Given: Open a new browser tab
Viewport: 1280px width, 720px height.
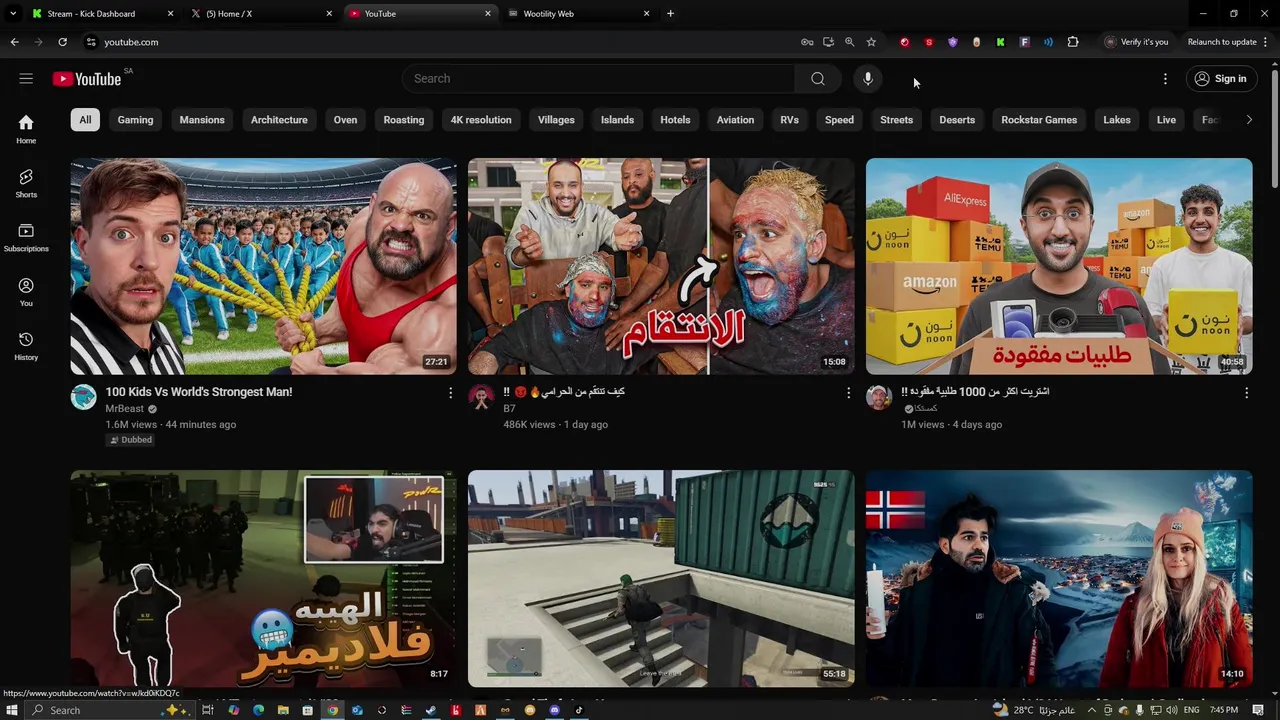Looking at the screenshot, I should click(x=670, y=14).
